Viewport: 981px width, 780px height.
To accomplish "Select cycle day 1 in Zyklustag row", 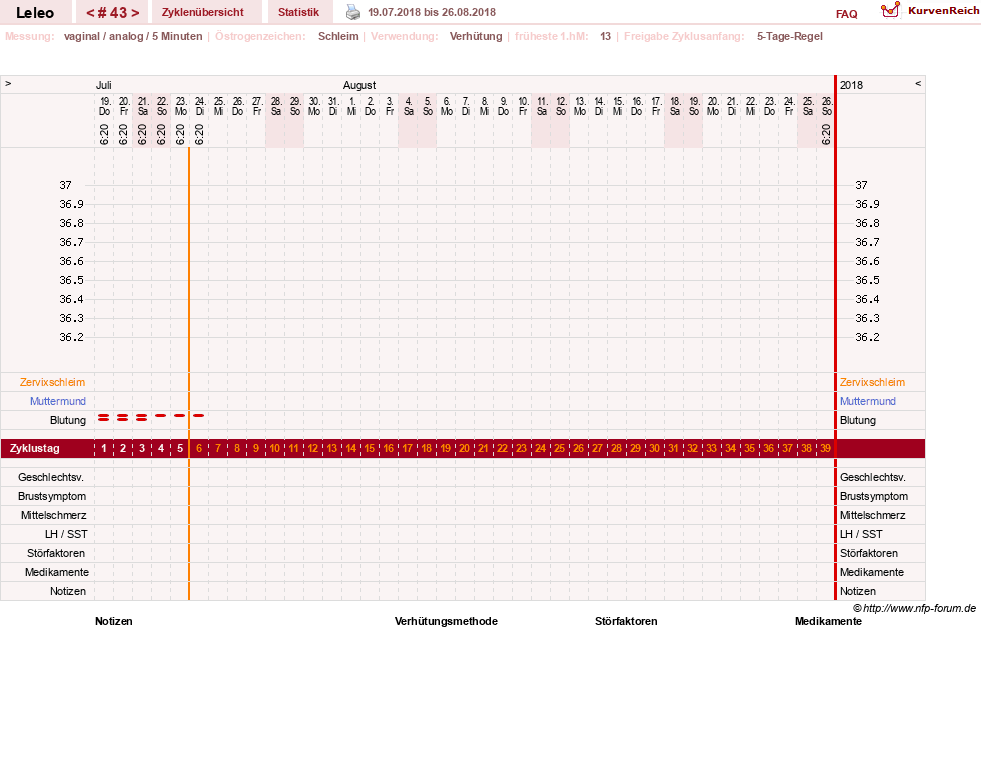I will tap(104, 448).
